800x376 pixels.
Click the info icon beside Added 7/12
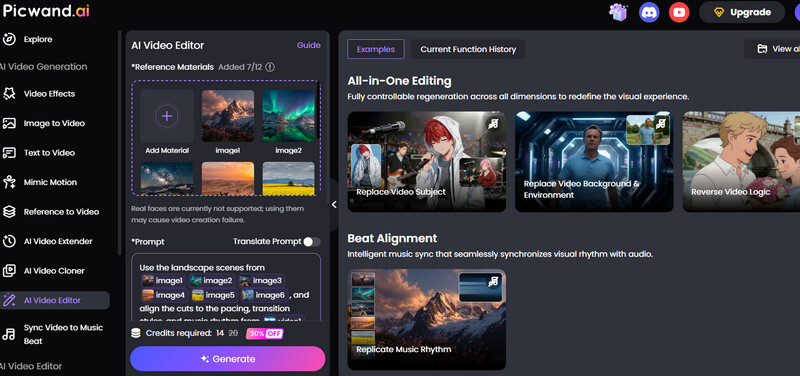click(270, 67)
